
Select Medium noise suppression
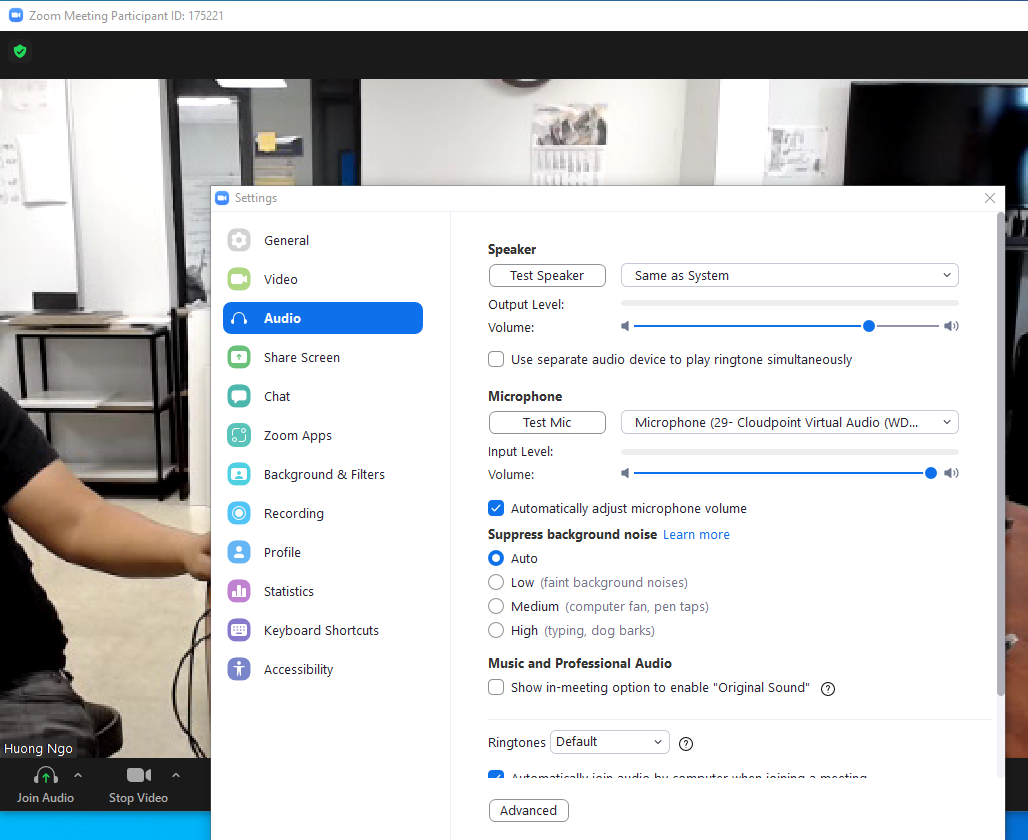[x=496, y=607]
